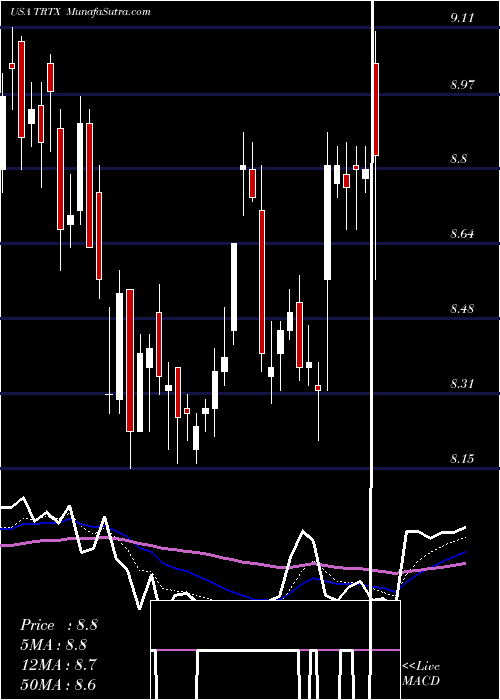The image size is (500, 700).
Task: Click the 8.48 price axis label
Action: 462,308
